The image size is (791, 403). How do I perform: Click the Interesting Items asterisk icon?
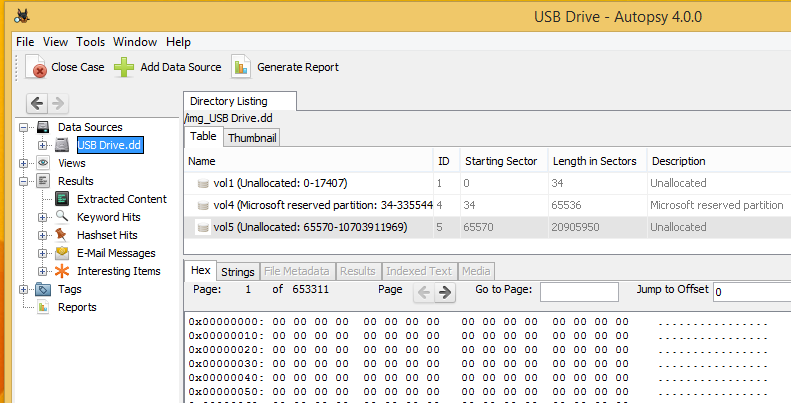62,271
